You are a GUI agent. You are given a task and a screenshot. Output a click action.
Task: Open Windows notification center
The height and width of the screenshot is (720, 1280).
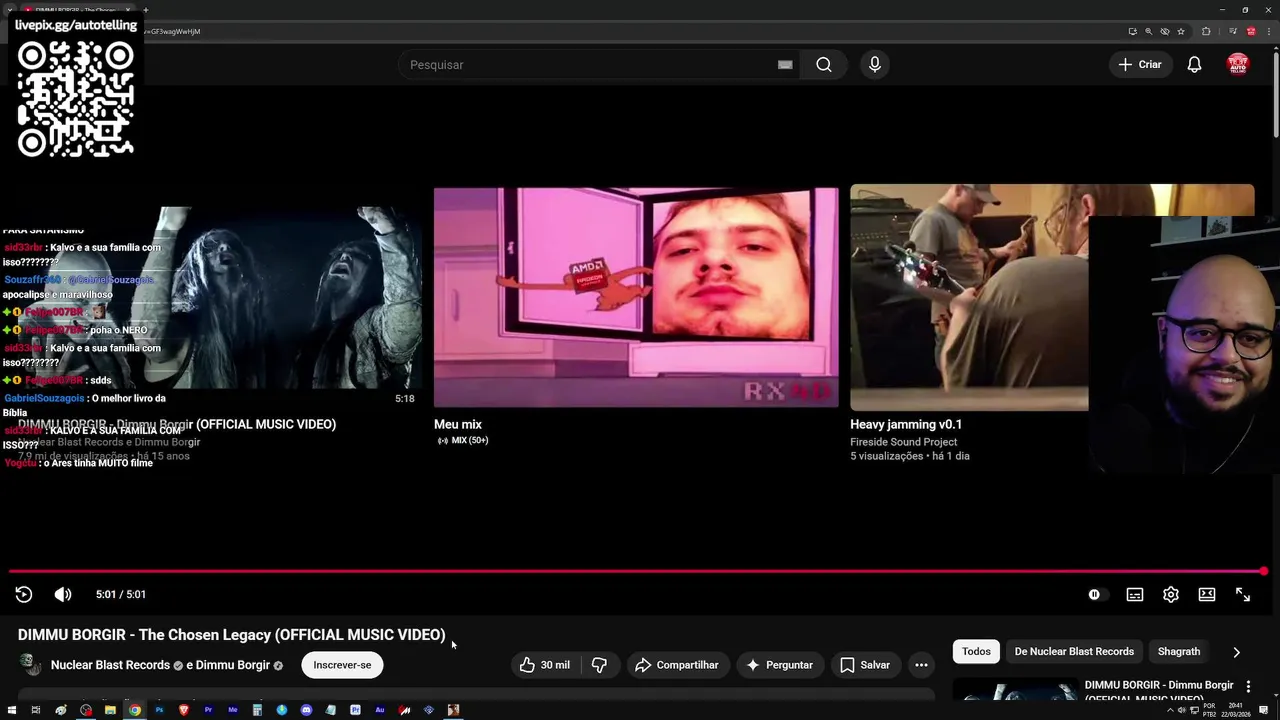1261,710
